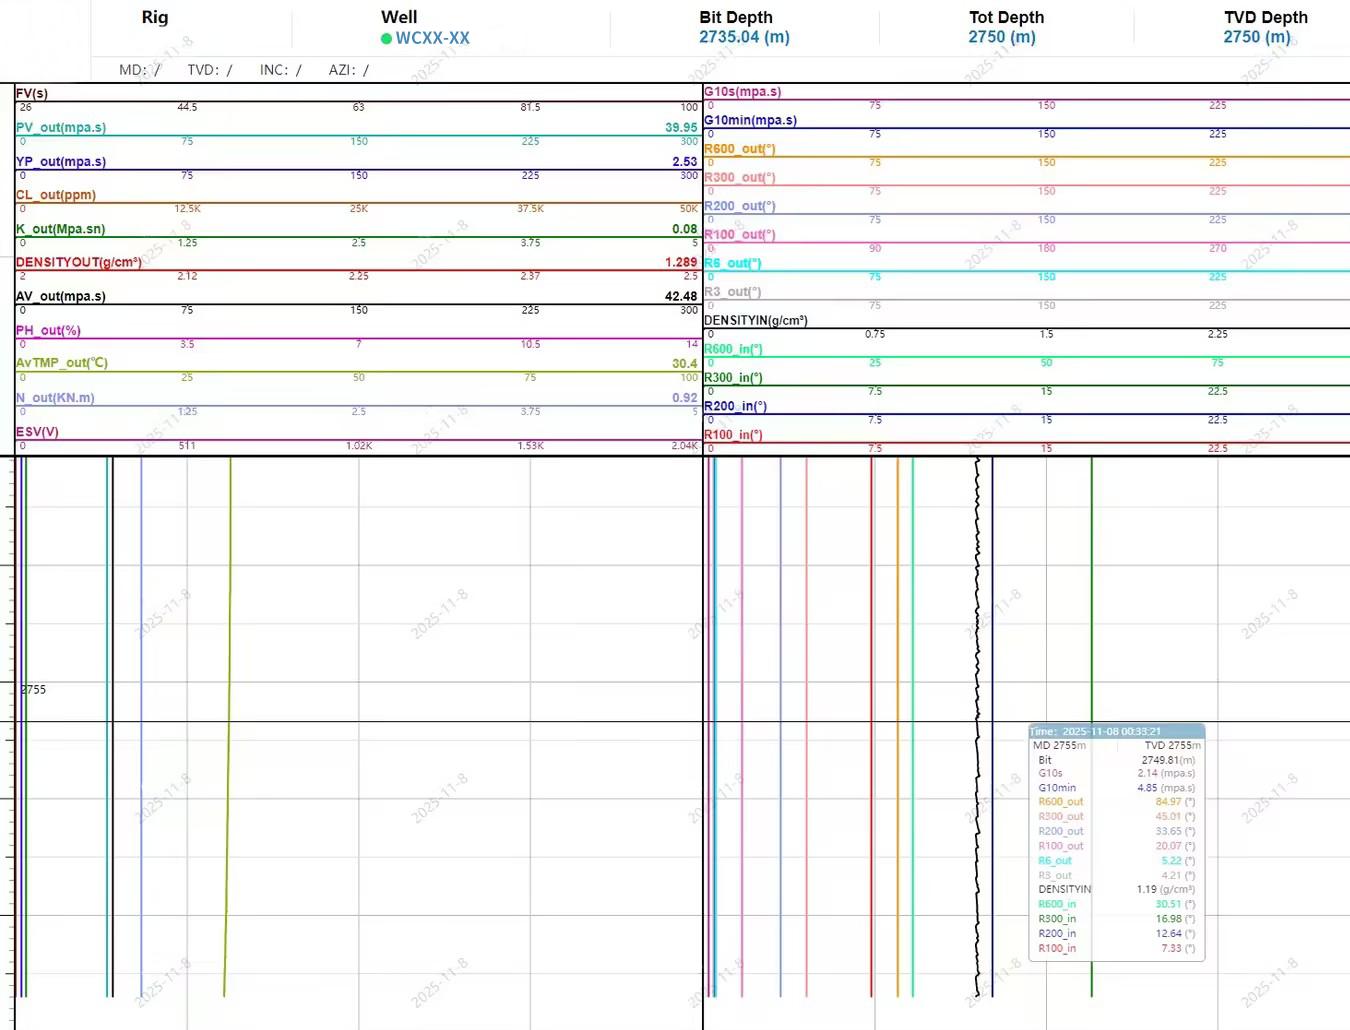This screenshot has height=1030, width=1350.
Task: Select the TVD Depth header label
Action: pos(1265,17)
